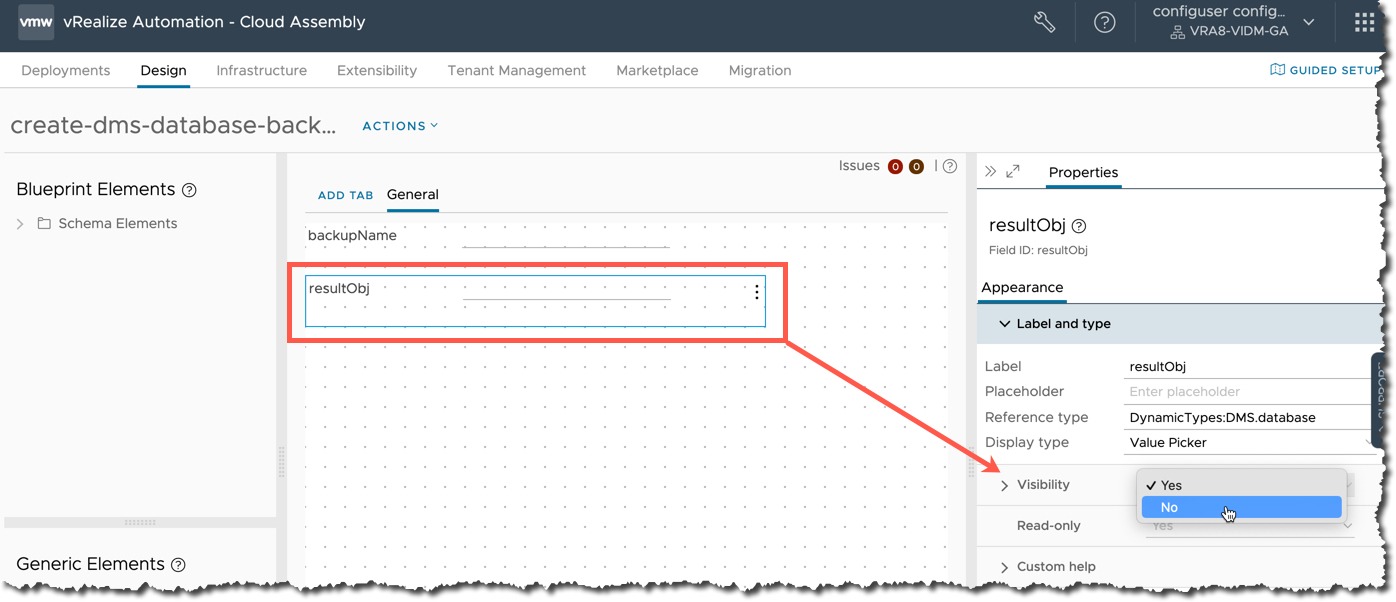Select Yes in the Visibility dropdown

(x=1241, y=485)
